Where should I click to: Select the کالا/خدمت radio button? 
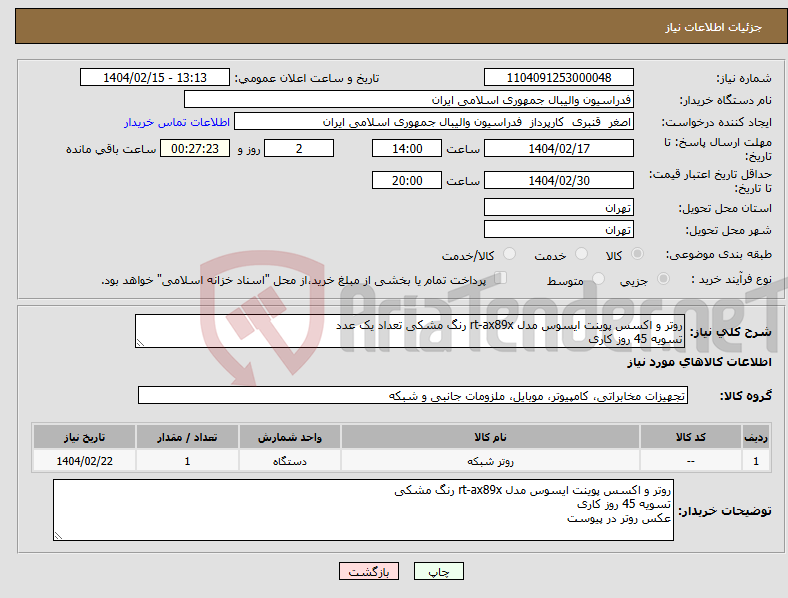(509, 254)
